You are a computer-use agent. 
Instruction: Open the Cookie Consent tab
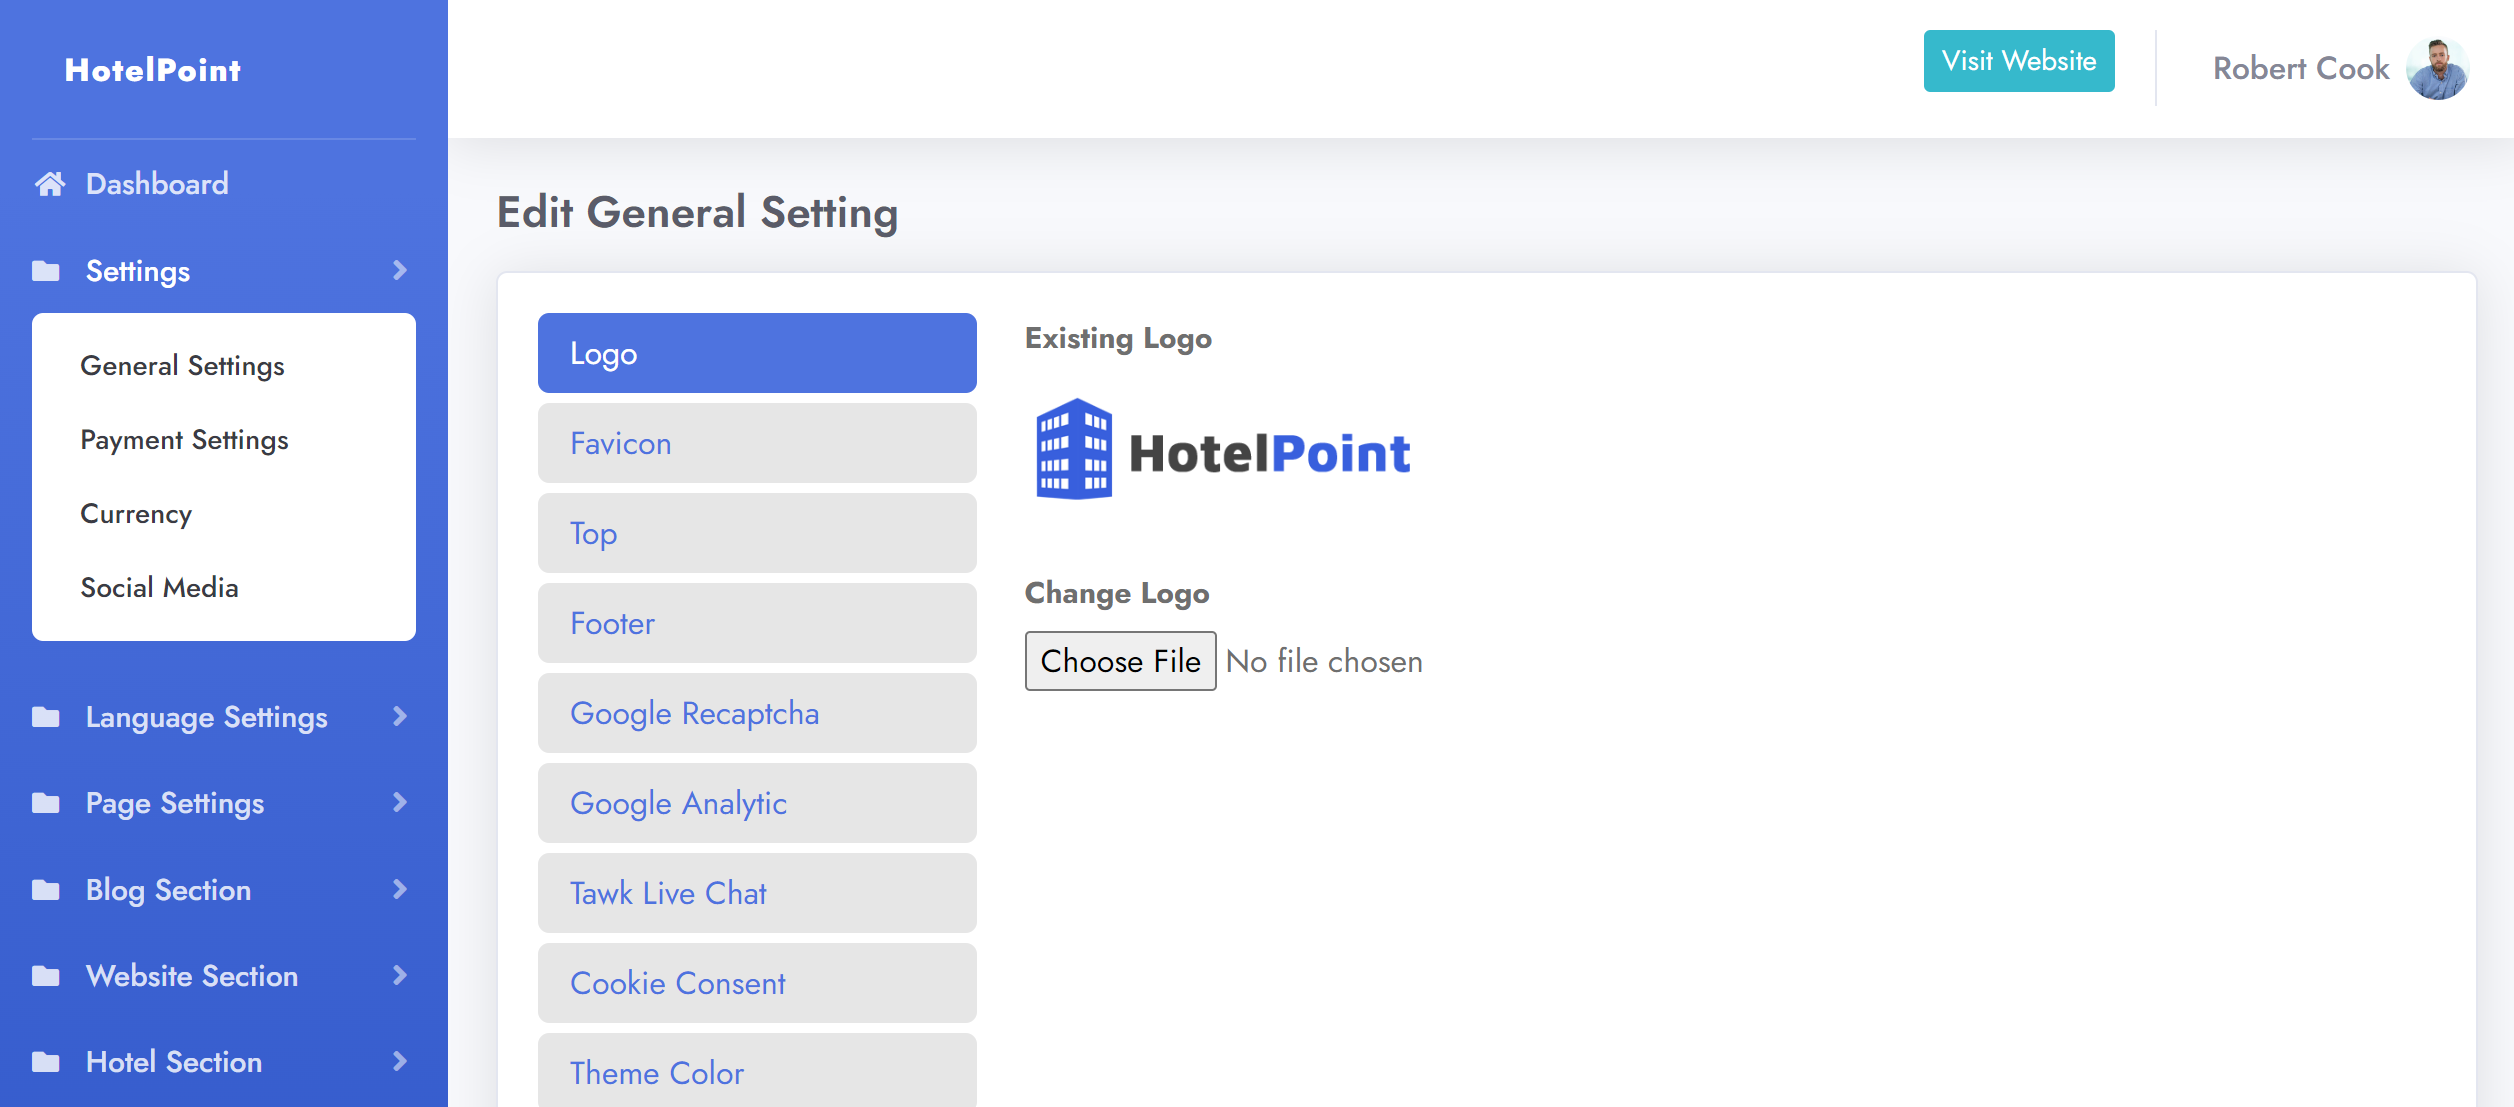click(x=757, y=983)
